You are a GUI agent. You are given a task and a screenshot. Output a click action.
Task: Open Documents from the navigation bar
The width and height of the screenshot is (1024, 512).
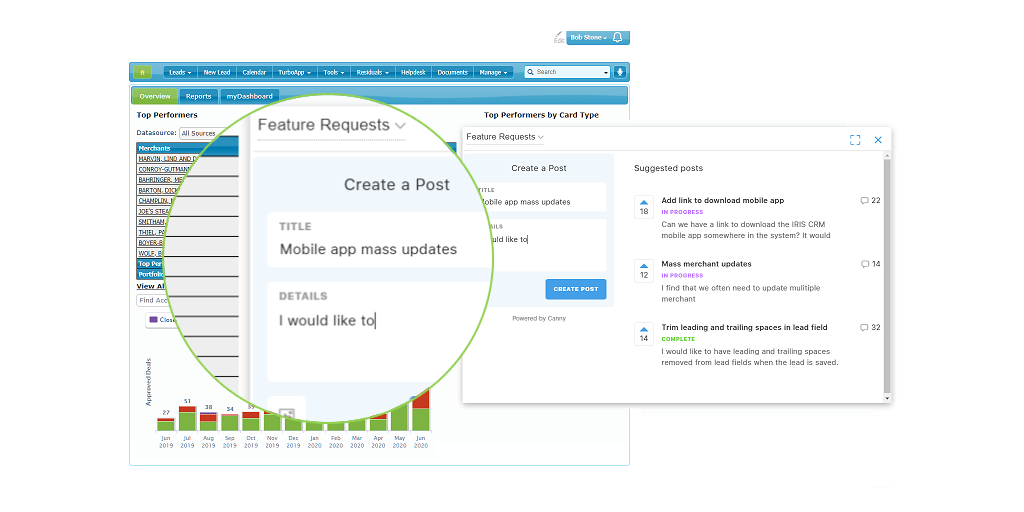point(452,72)
